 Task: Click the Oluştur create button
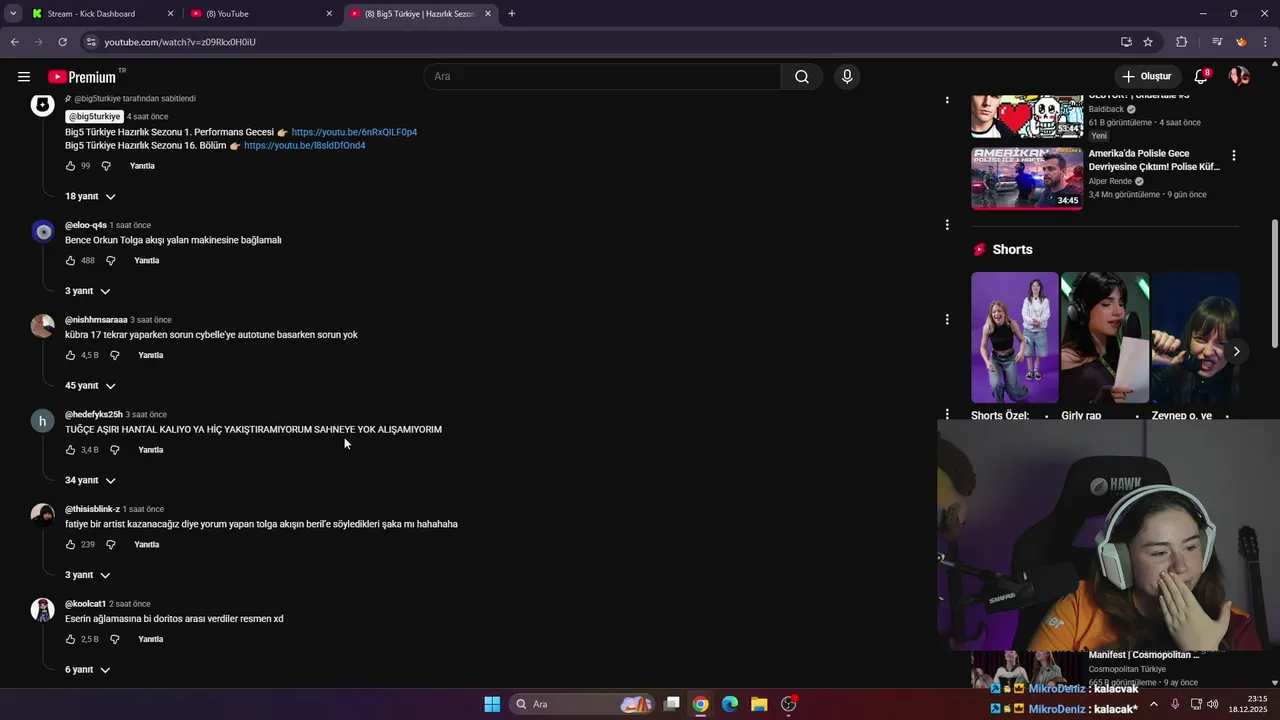[x=1146, y=77]
